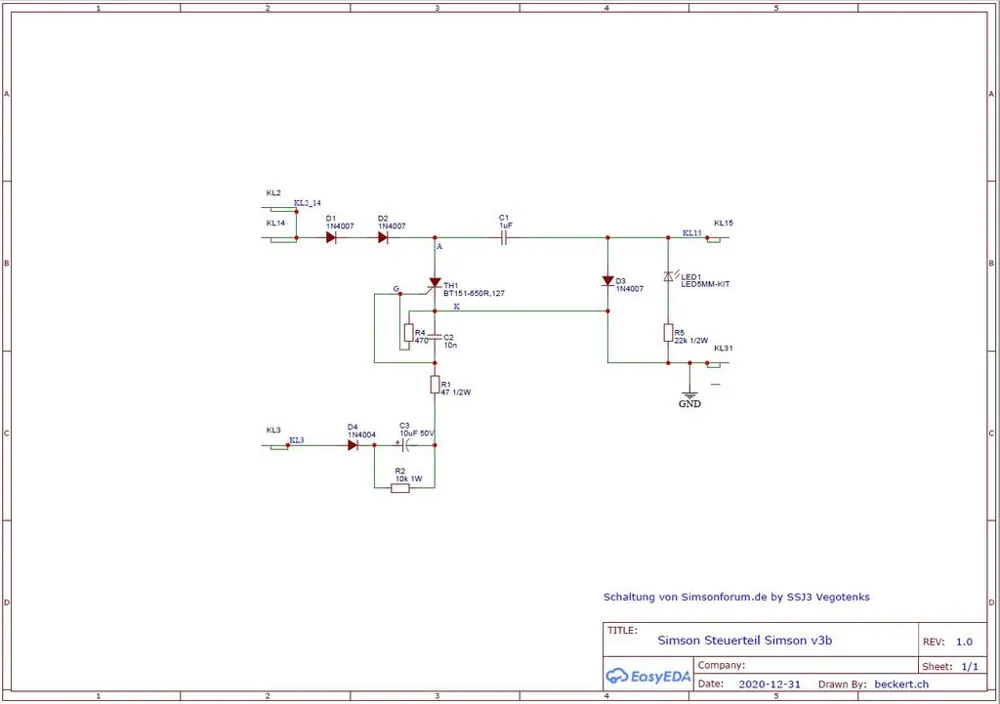The height and width of the screenshot is (704, 1000).
Task: Select the beckert.ch drawn-by text
Action: (901, 684)
